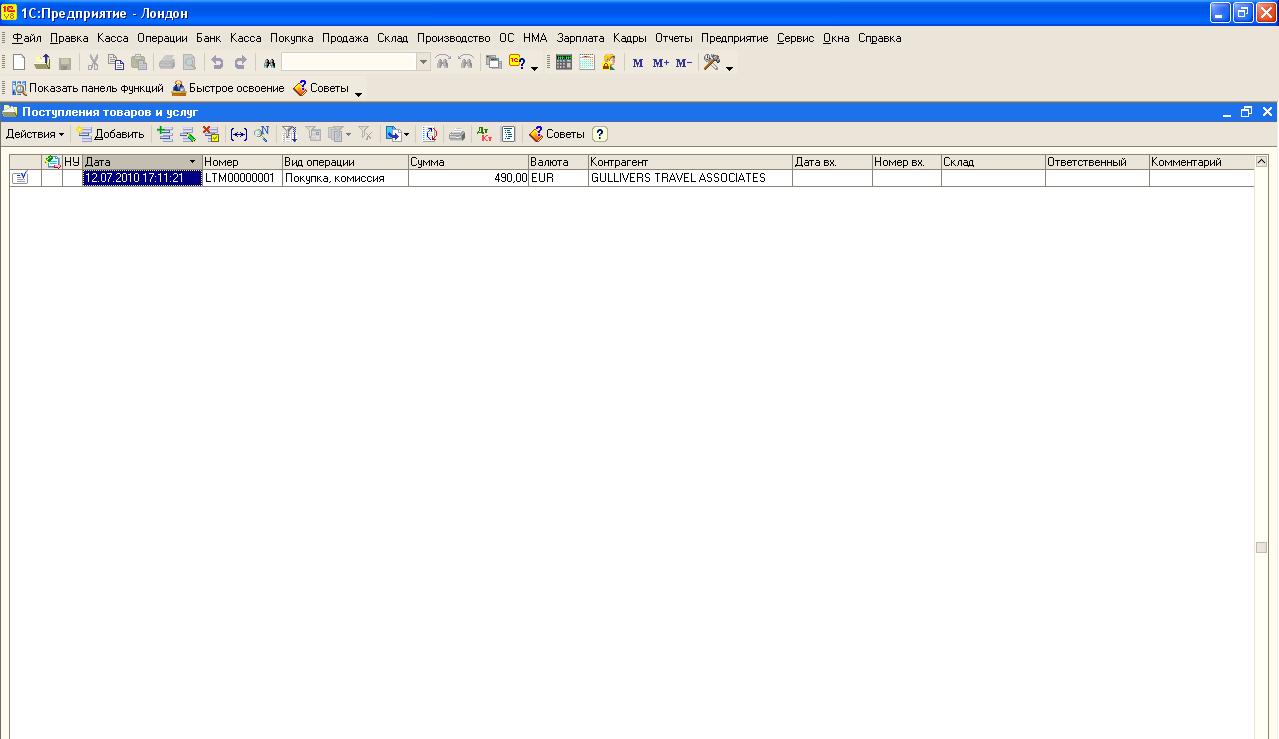
Task: Open the Зарплата menu
Action: tap(580, 38)
